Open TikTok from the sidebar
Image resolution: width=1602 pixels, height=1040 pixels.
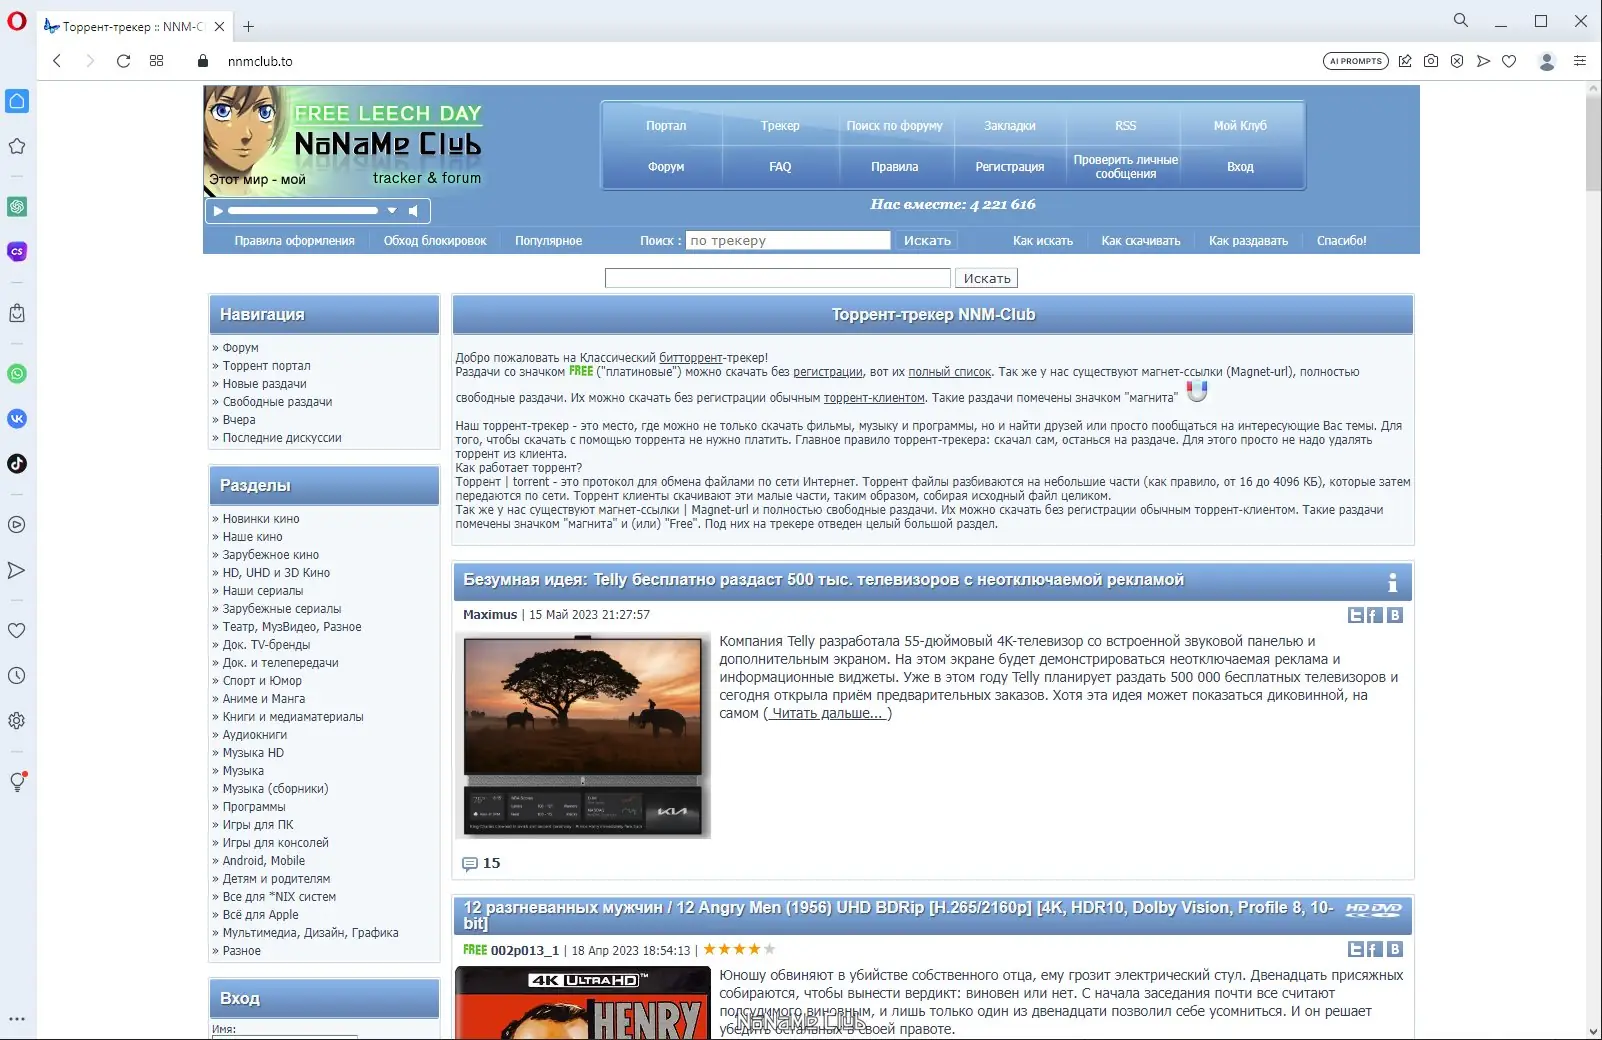pyautogui.click(x=17, y=464)
